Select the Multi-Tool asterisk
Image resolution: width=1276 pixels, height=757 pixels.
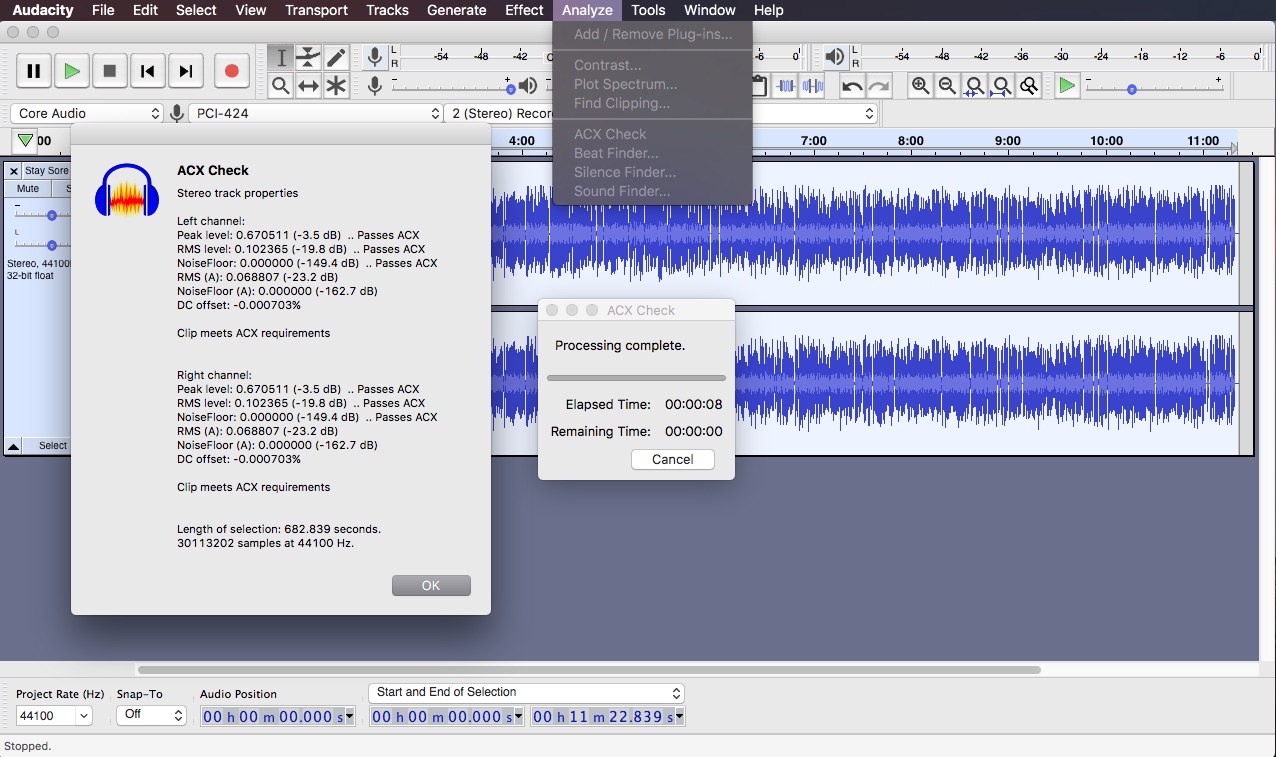pos(336,86)
